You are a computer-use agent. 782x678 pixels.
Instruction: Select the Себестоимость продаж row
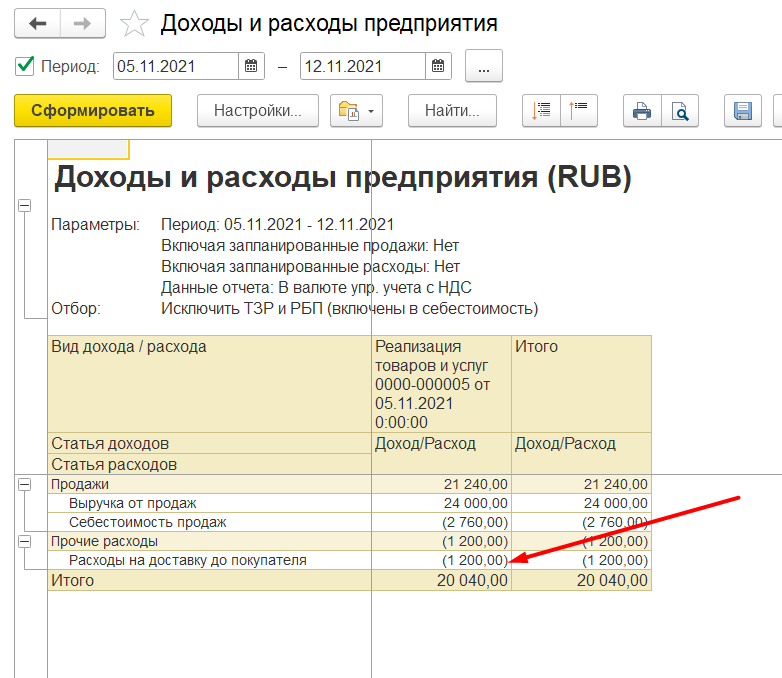tap(209, 522)
